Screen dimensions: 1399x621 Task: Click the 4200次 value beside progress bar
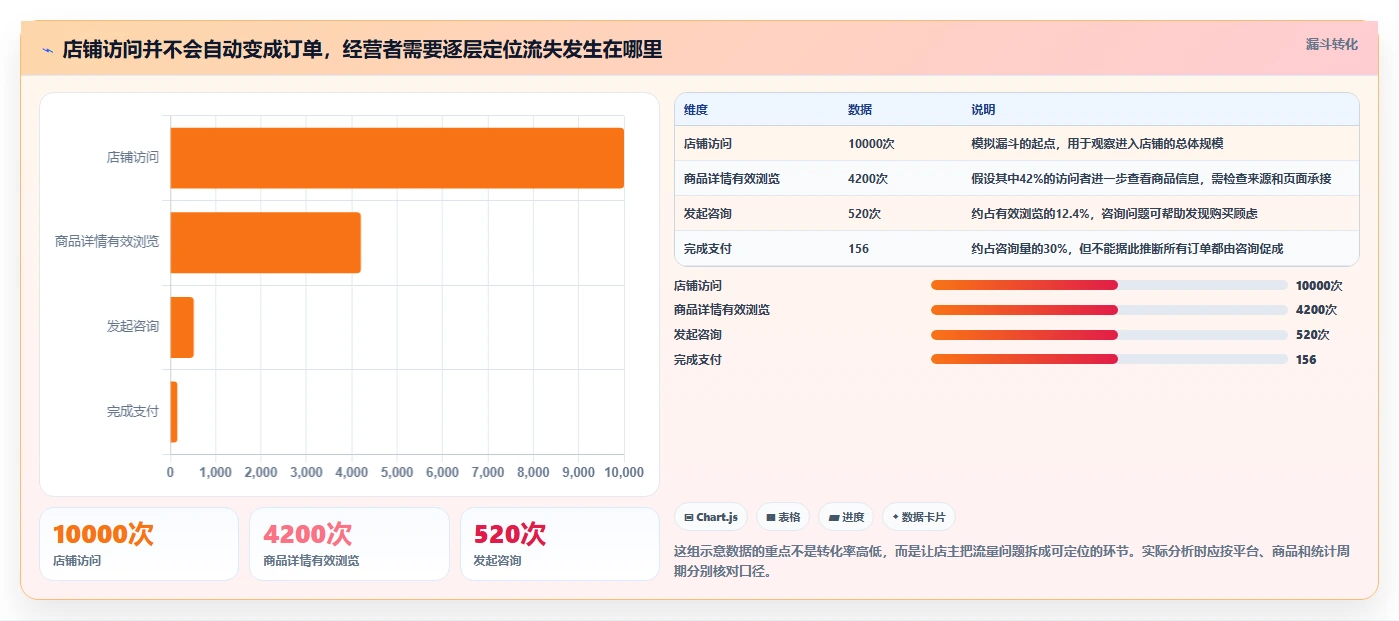point(1316,310)
